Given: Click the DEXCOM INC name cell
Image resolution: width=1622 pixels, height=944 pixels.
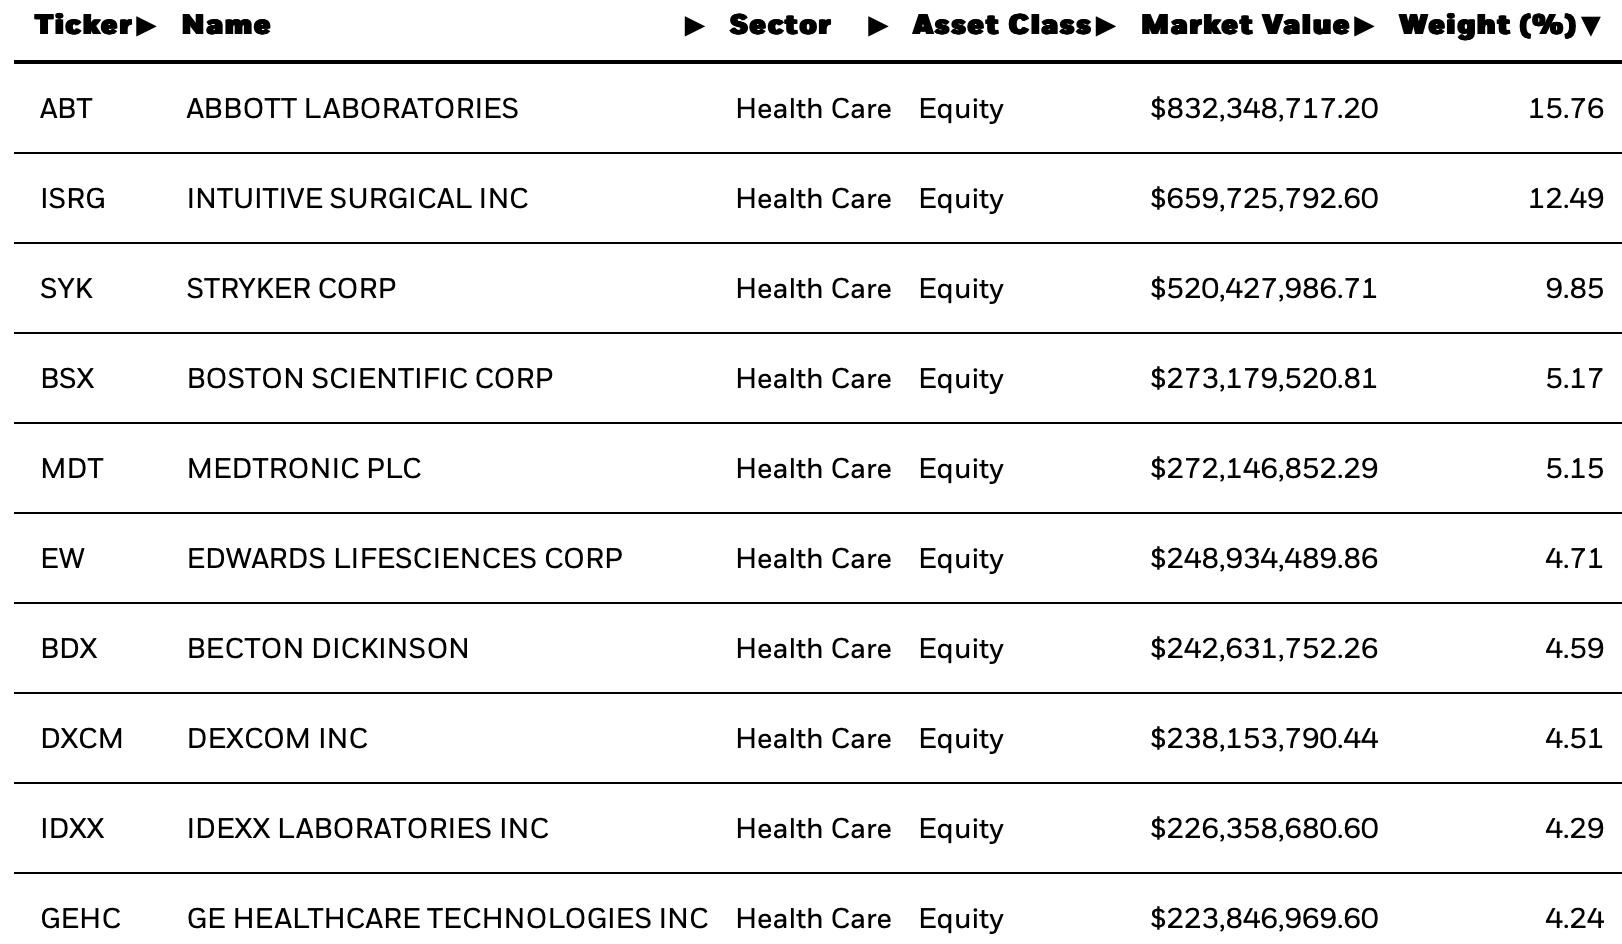Looking at the screenshot, I should click(277, 738).
